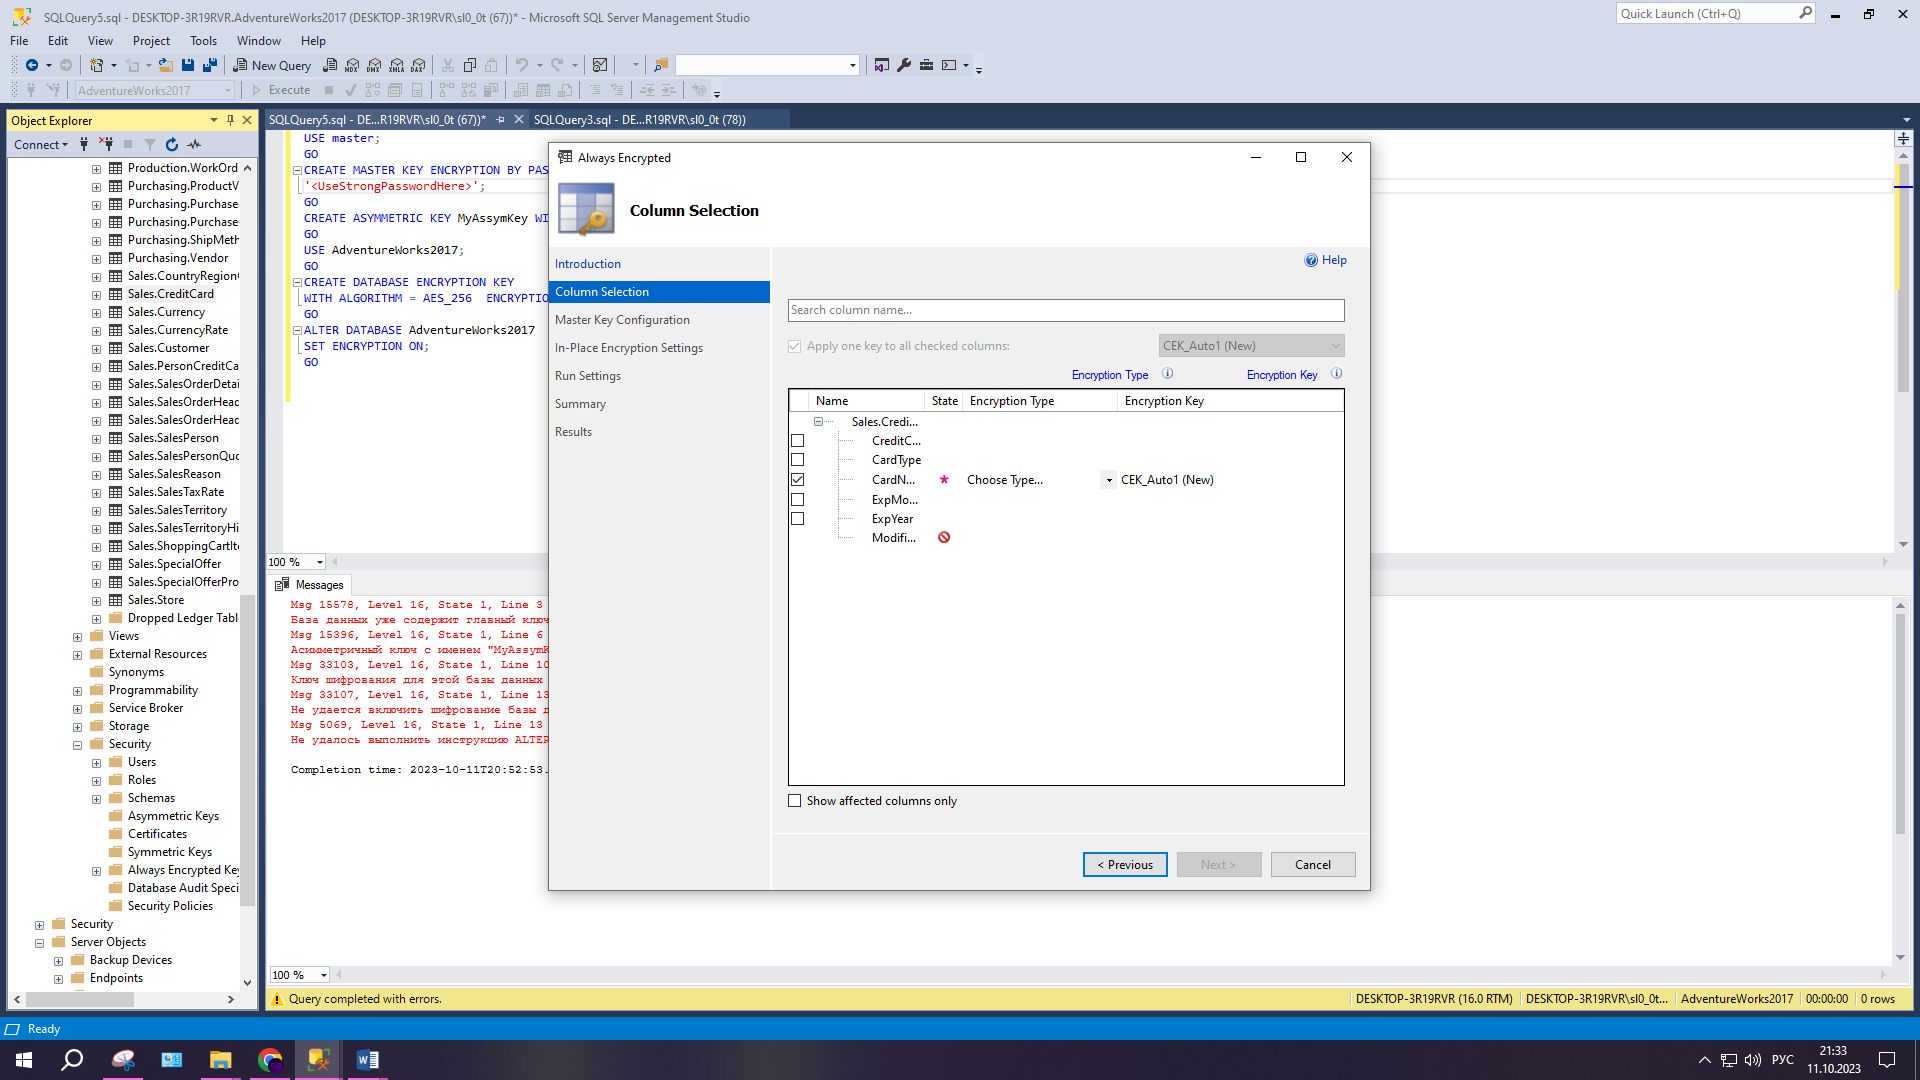The width and height of the screenshot is (1920, 1080).
Task: Click the activity monitor pulse icon in Object Explorer
Action: [x=194, y=145]
